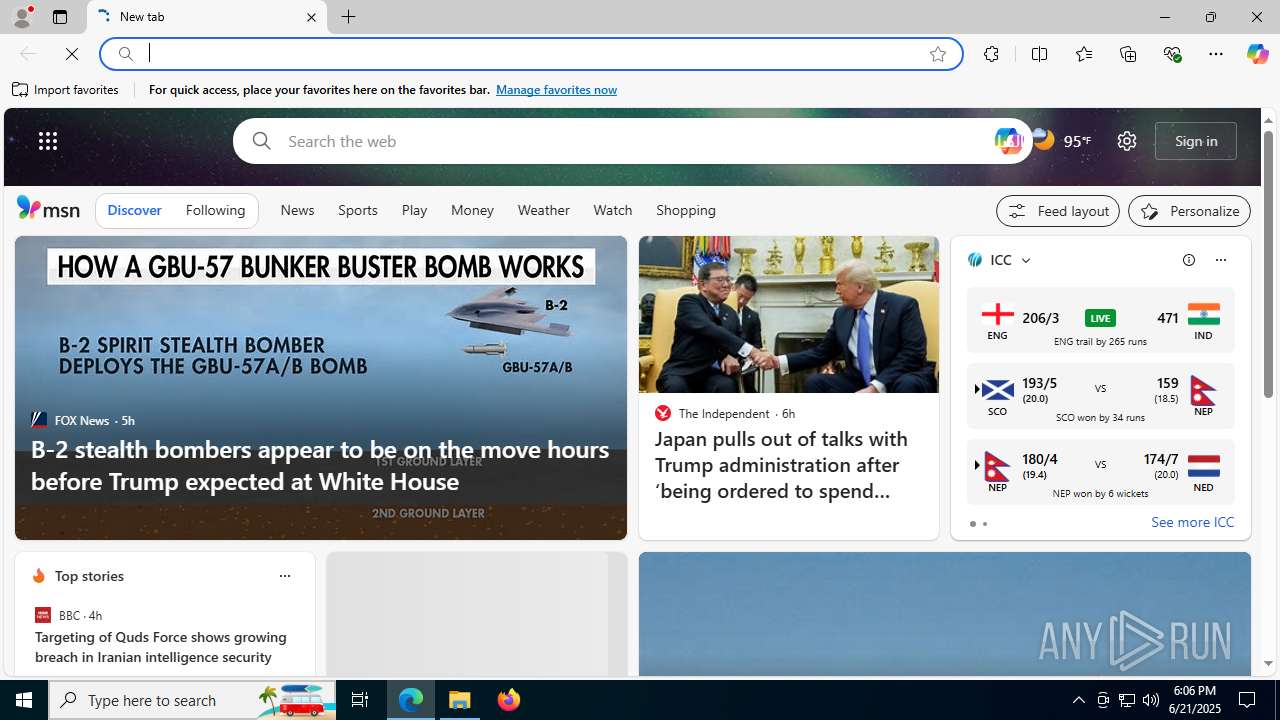
Task: Open the Weather section
Action: click(543, 210)
